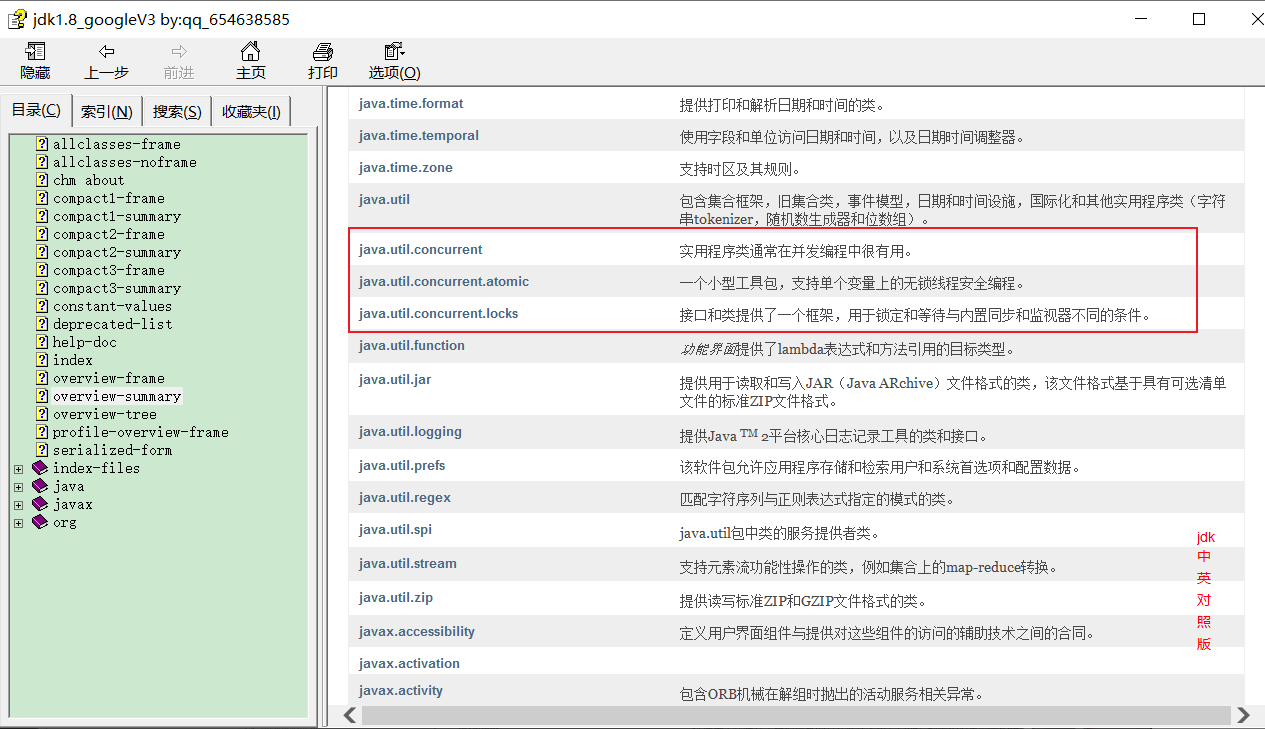Screen dimensions: 1265x729
Task: Open java.util.spi package link
Action: 395,529
